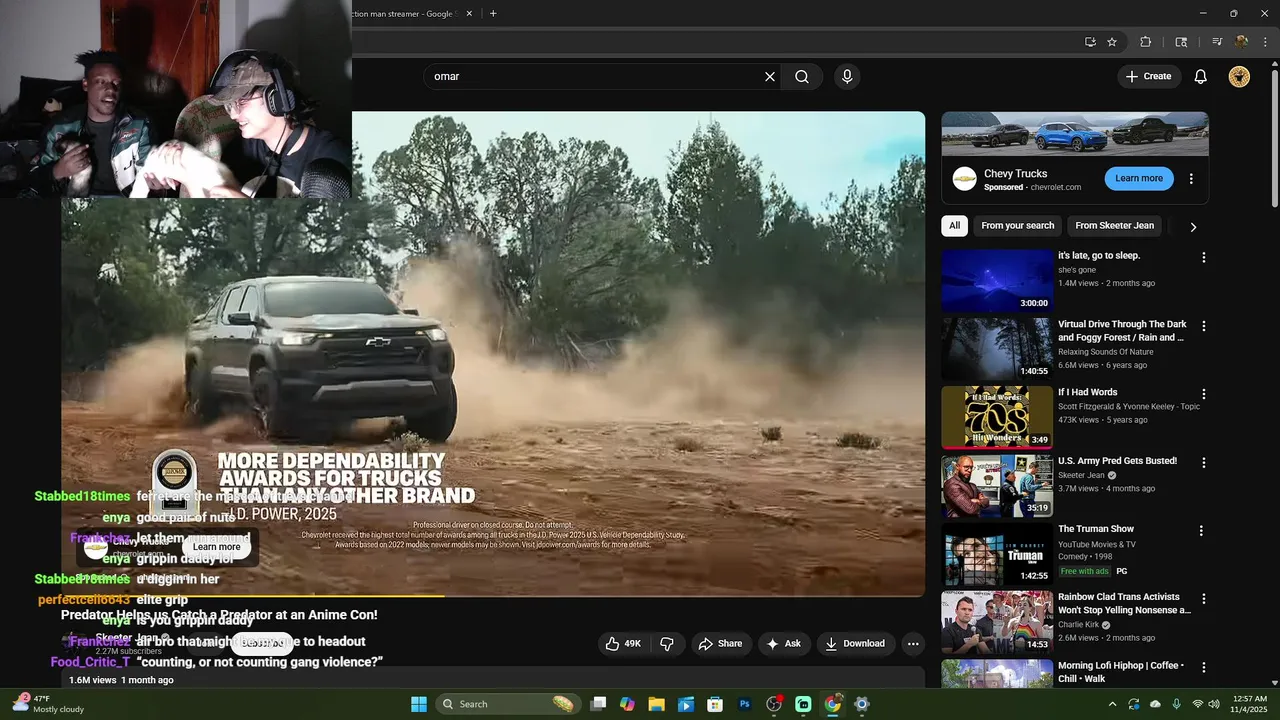
Task: Share the video
Action: pos(720,643)
